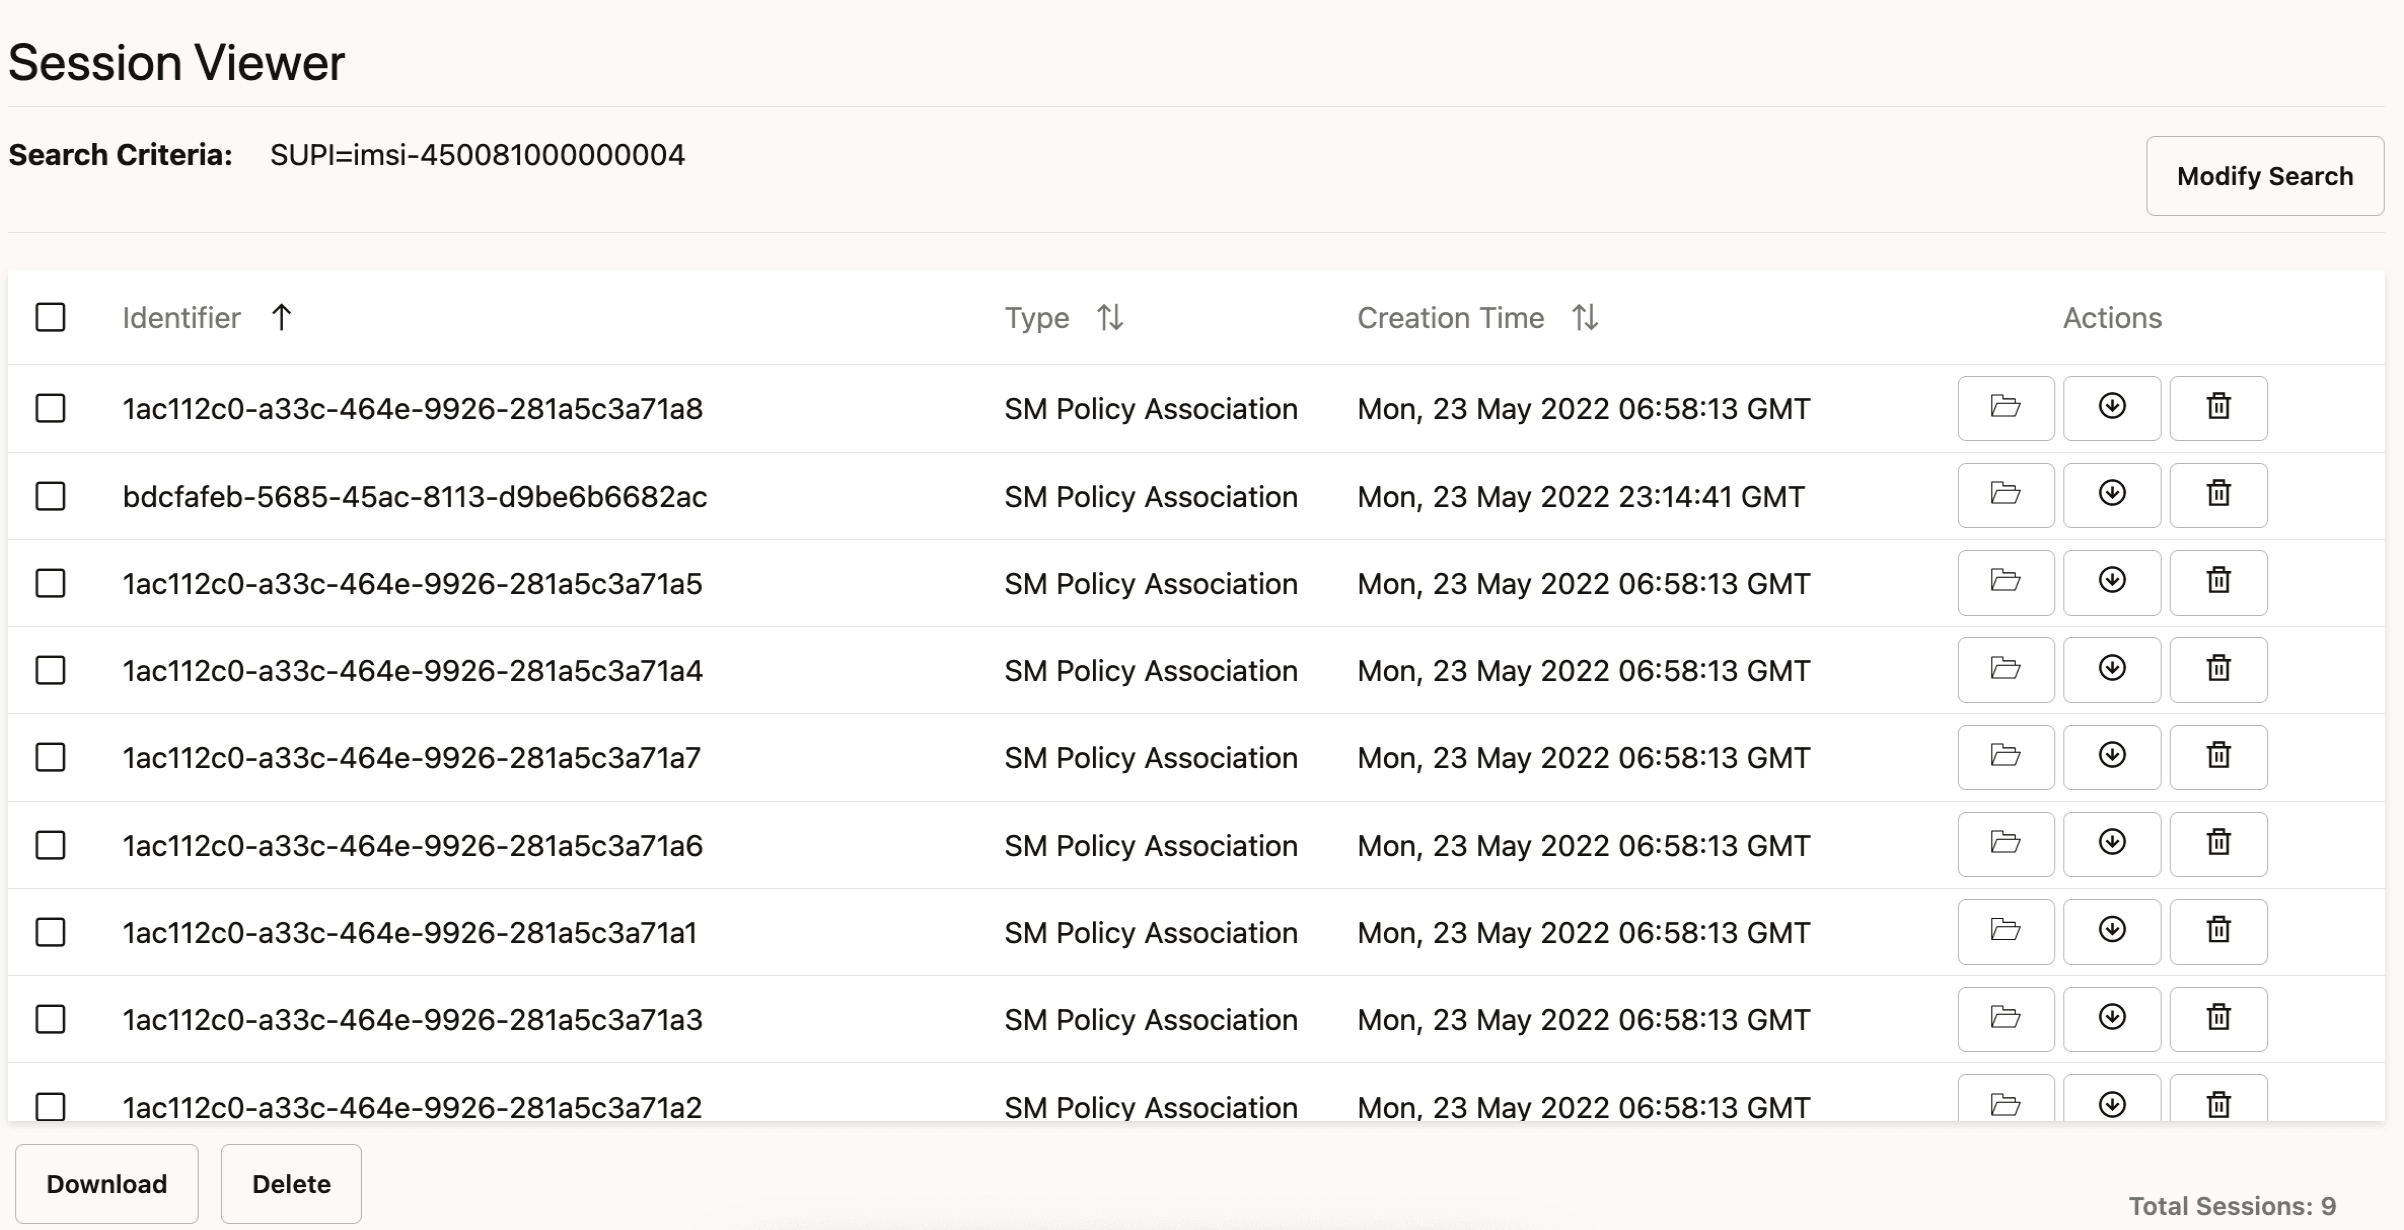The width and height of the screenshot is (2404, 1230).
Task: Open the session 1ac112c0-a33c-464e-9926-281a5c3a71a8
Action: [2006, 408]
